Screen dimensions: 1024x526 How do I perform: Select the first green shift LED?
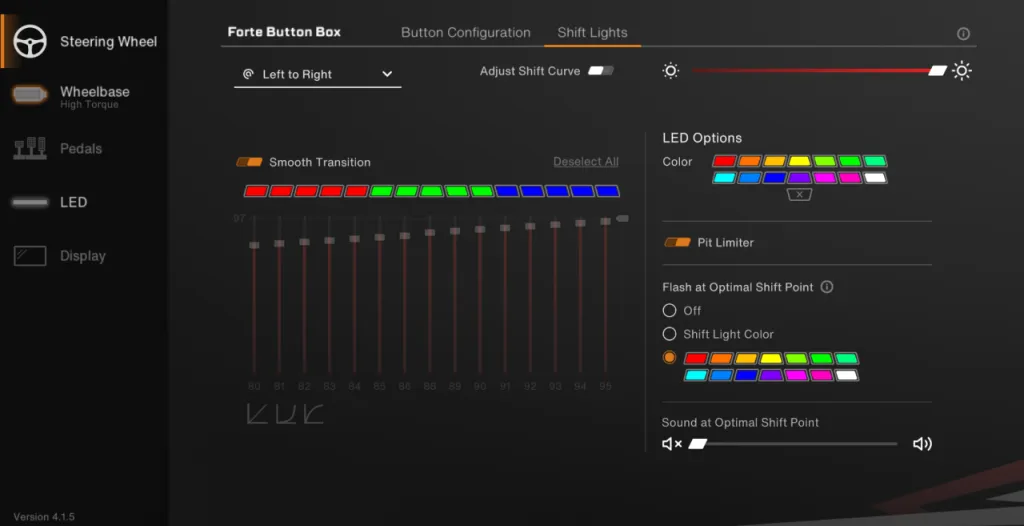point(382,191)
